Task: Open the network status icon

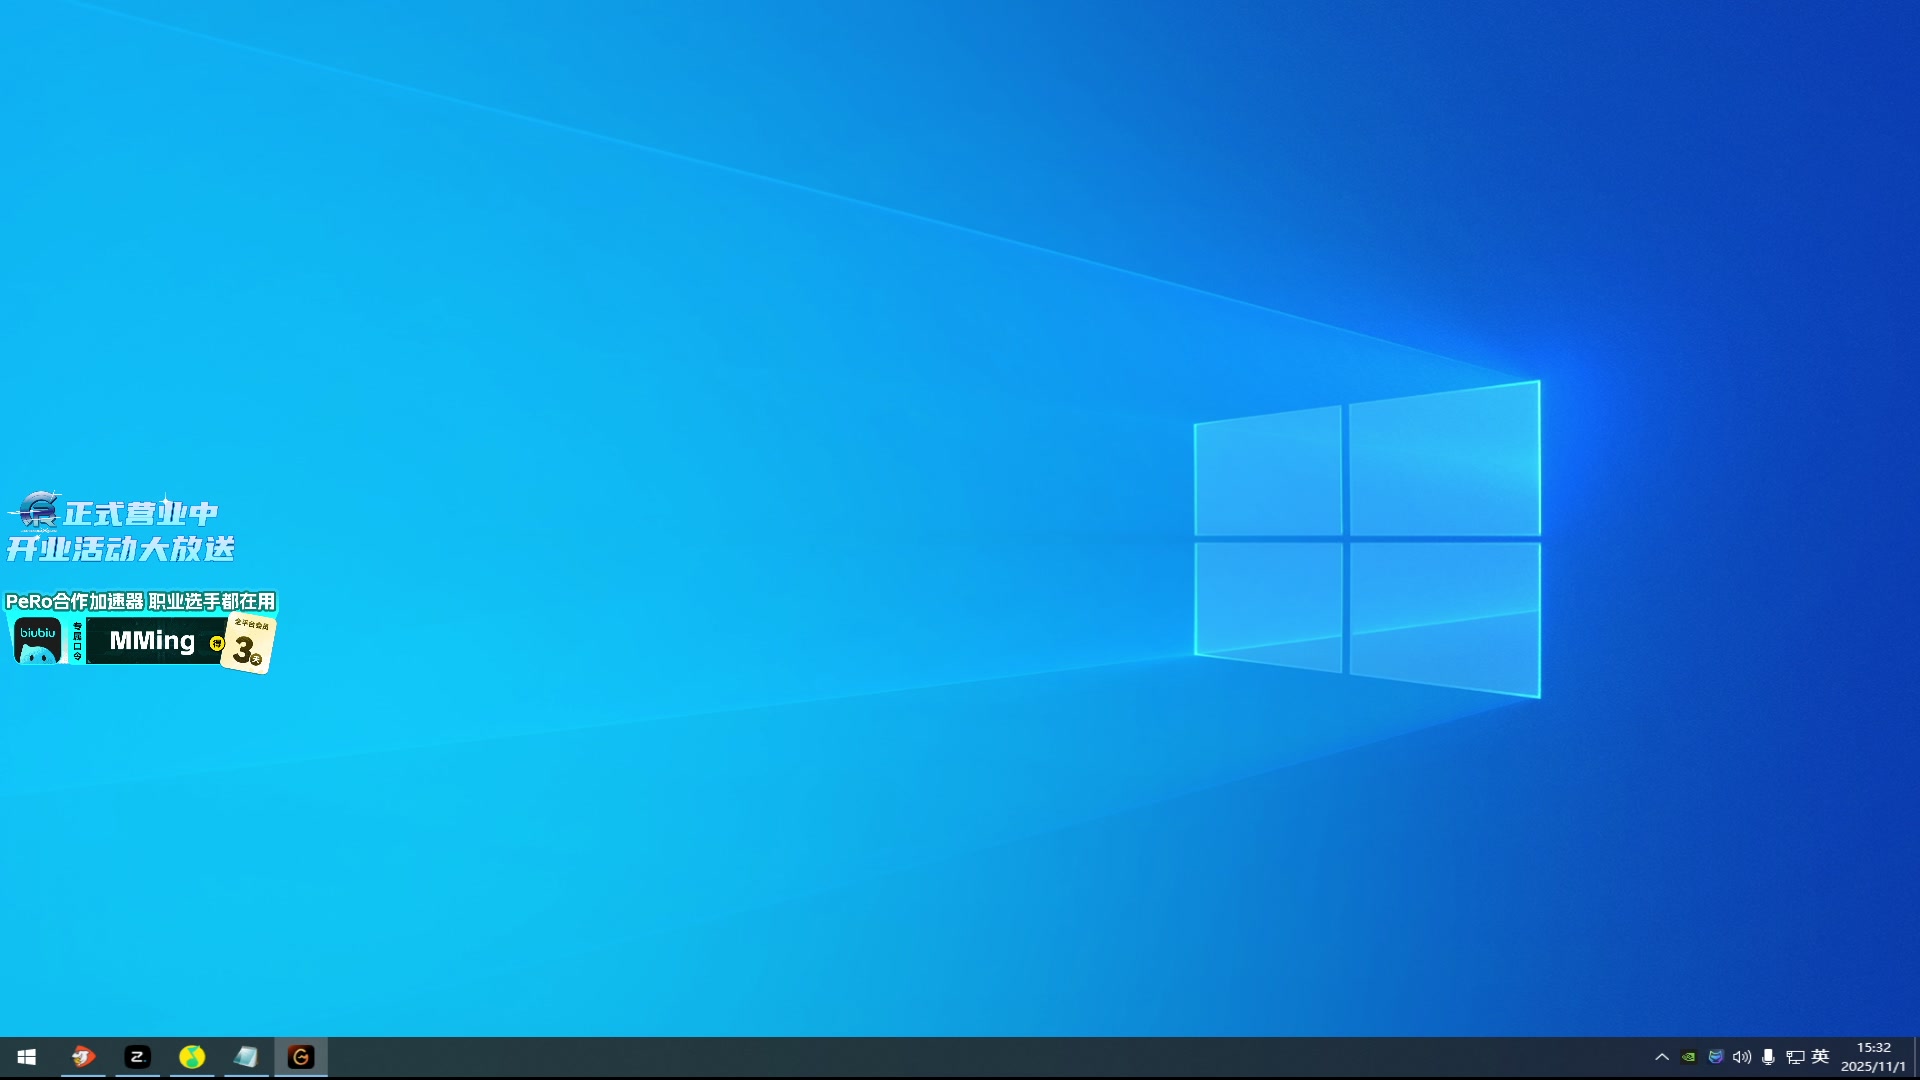Action: (1795, 1057)
